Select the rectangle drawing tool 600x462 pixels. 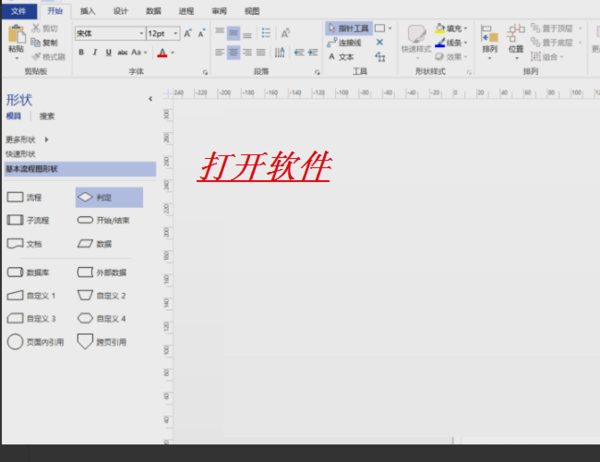pyautogui.click(x=380, y=28)
